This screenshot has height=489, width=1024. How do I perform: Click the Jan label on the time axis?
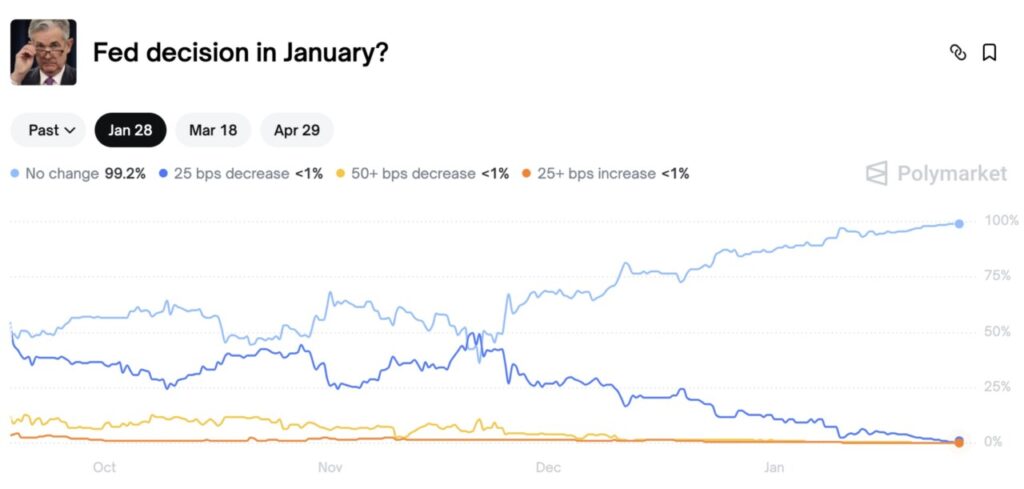point(773,467)
